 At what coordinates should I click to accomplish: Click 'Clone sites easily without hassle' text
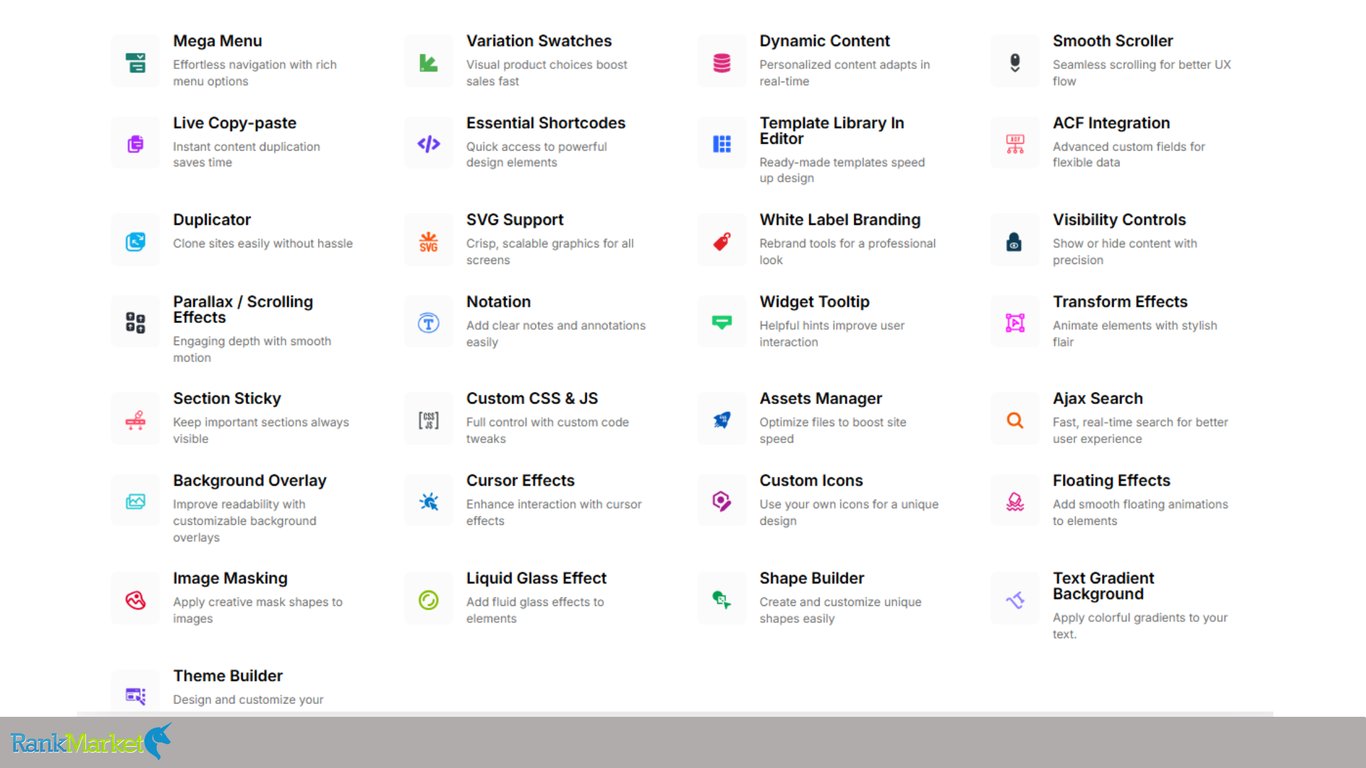coord(263,243)
